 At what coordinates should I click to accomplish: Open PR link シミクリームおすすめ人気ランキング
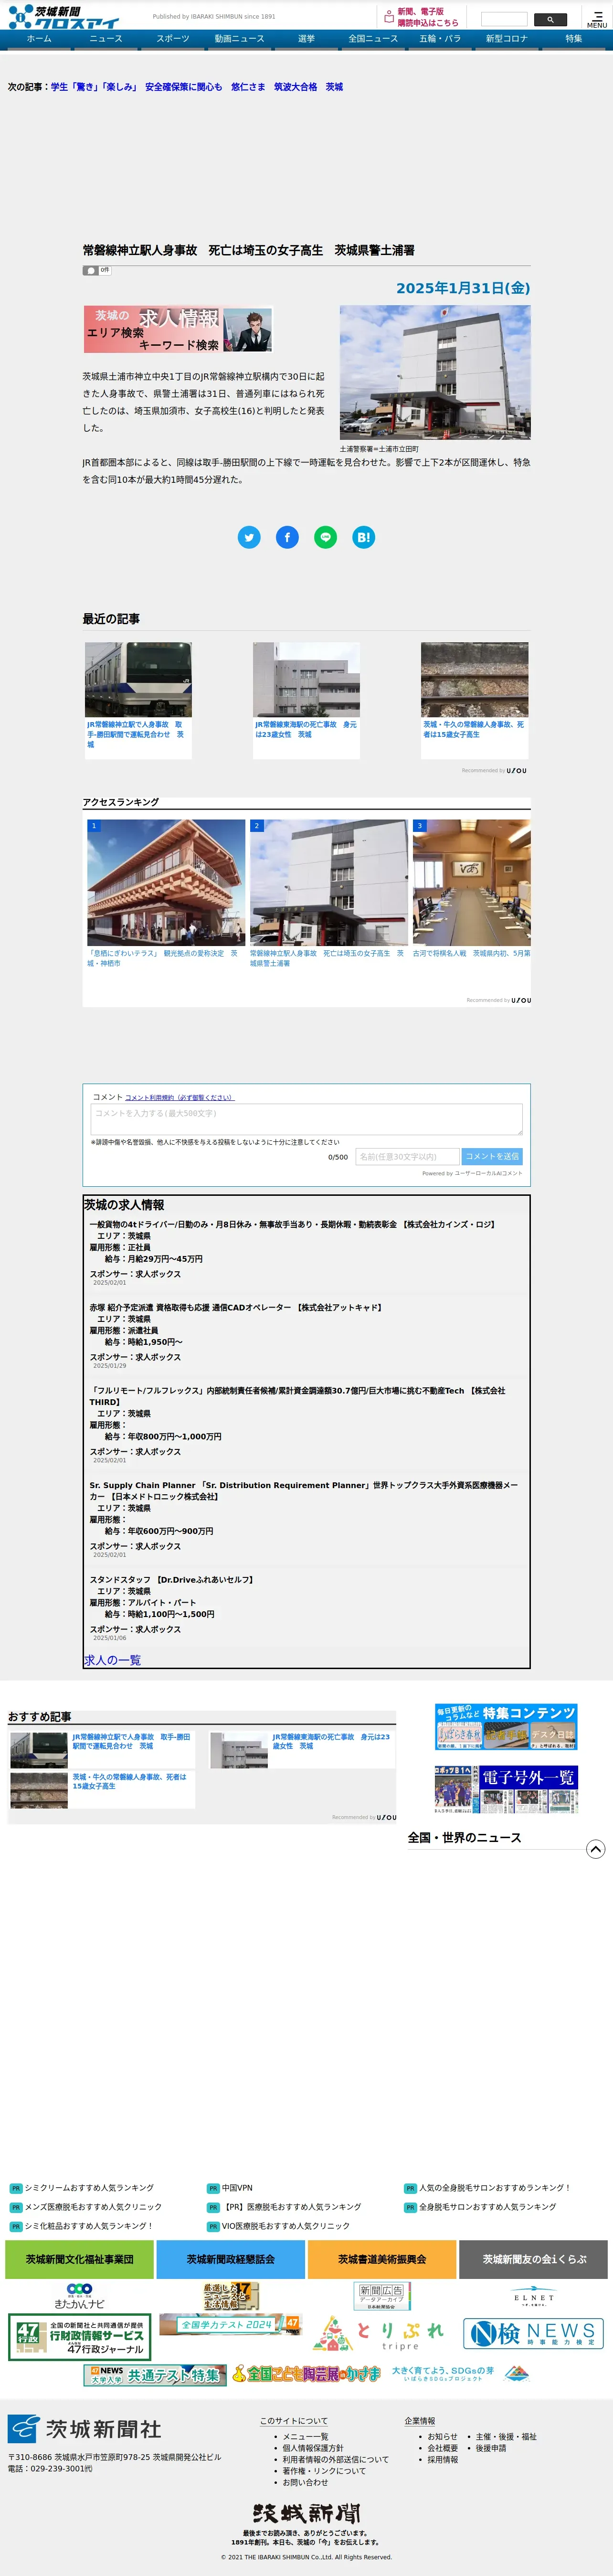tap(89, 2188)
